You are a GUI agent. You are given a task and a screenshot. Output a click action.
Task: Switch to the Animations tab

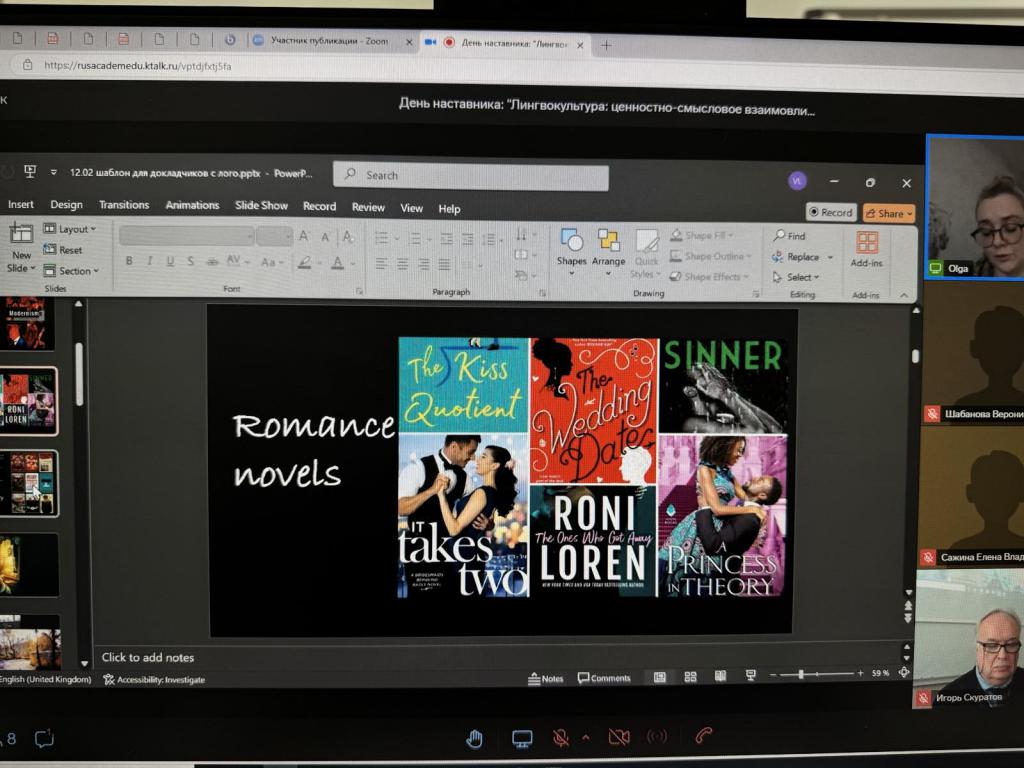[x=192, y=205]
